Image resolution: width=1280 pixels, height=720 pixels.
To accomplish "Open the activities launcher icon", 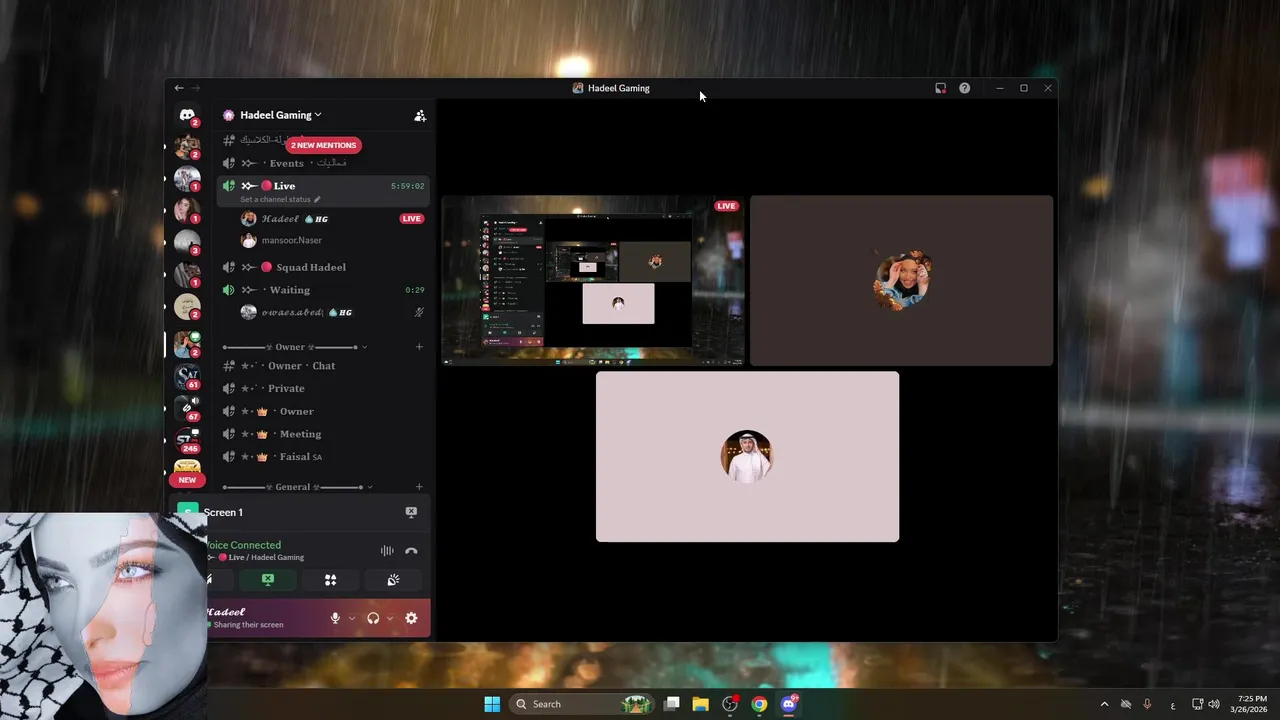I will (330, 580).
